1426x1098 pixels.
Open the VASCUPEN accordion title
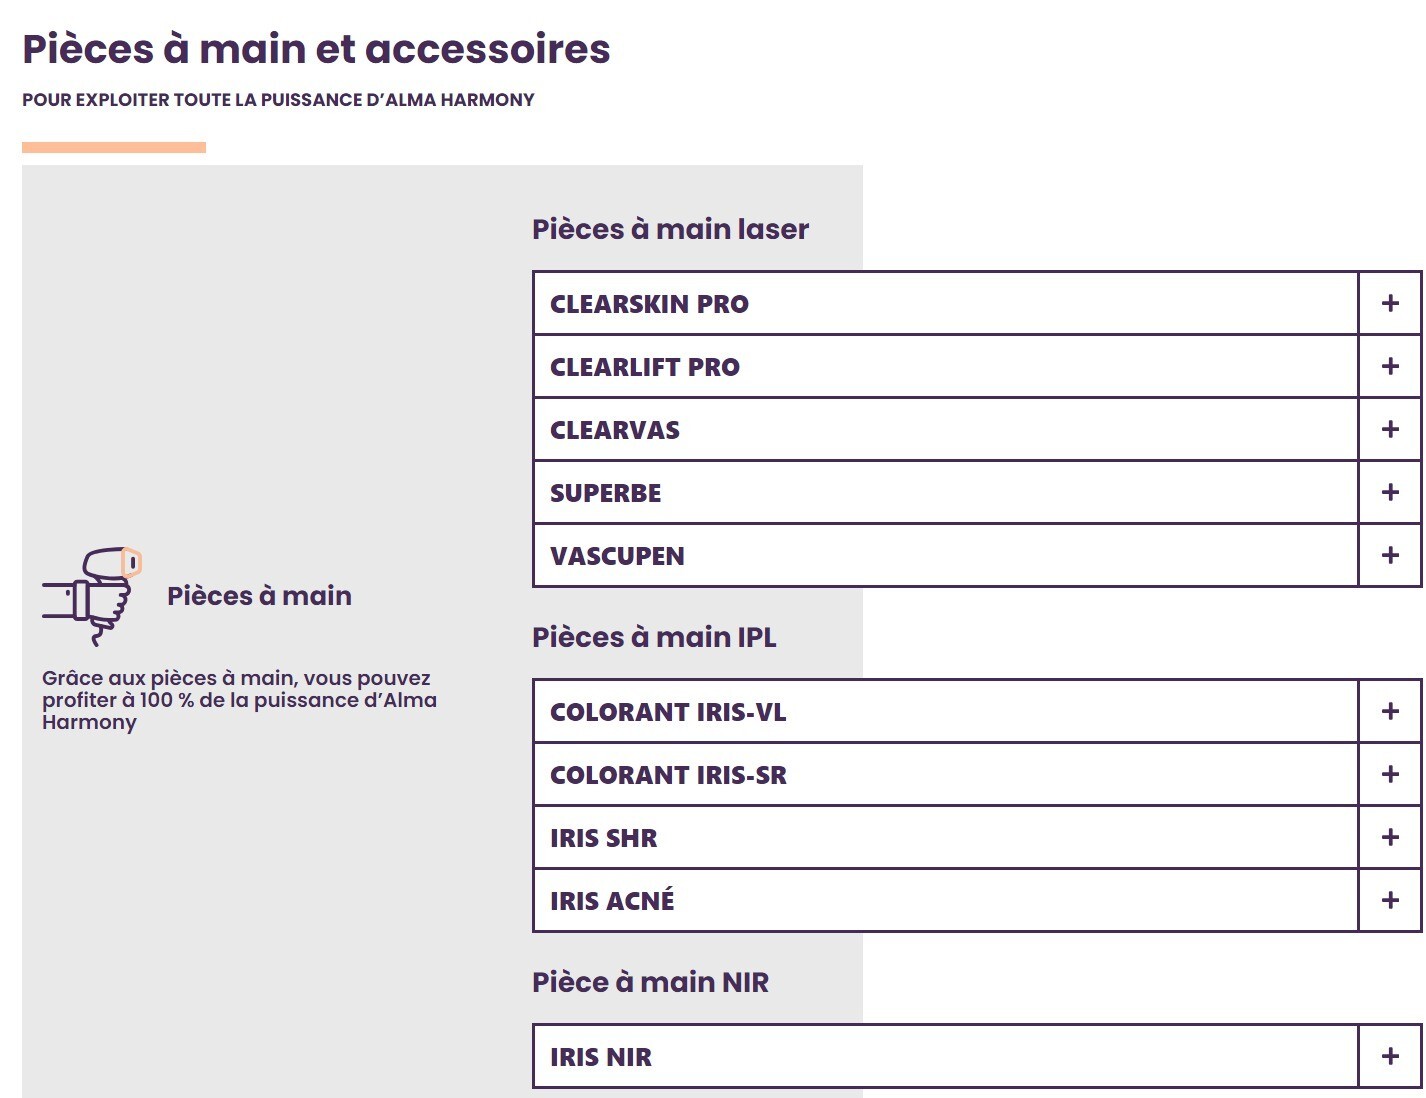617,556
